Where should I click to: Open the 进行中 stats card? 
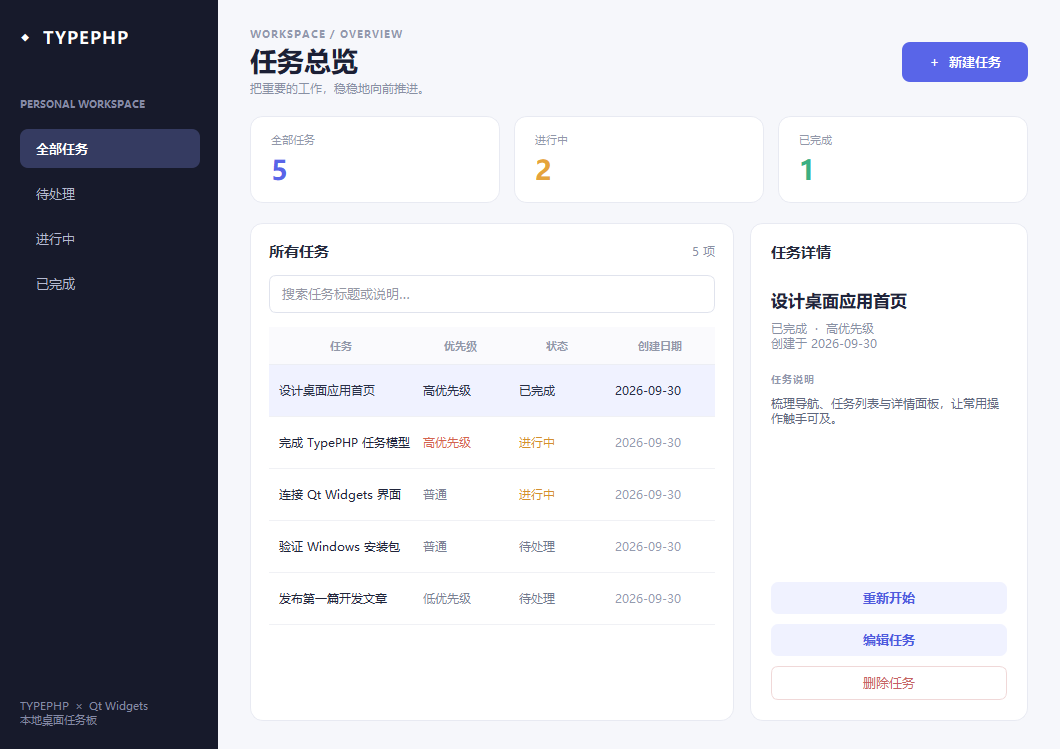point(639,160)
